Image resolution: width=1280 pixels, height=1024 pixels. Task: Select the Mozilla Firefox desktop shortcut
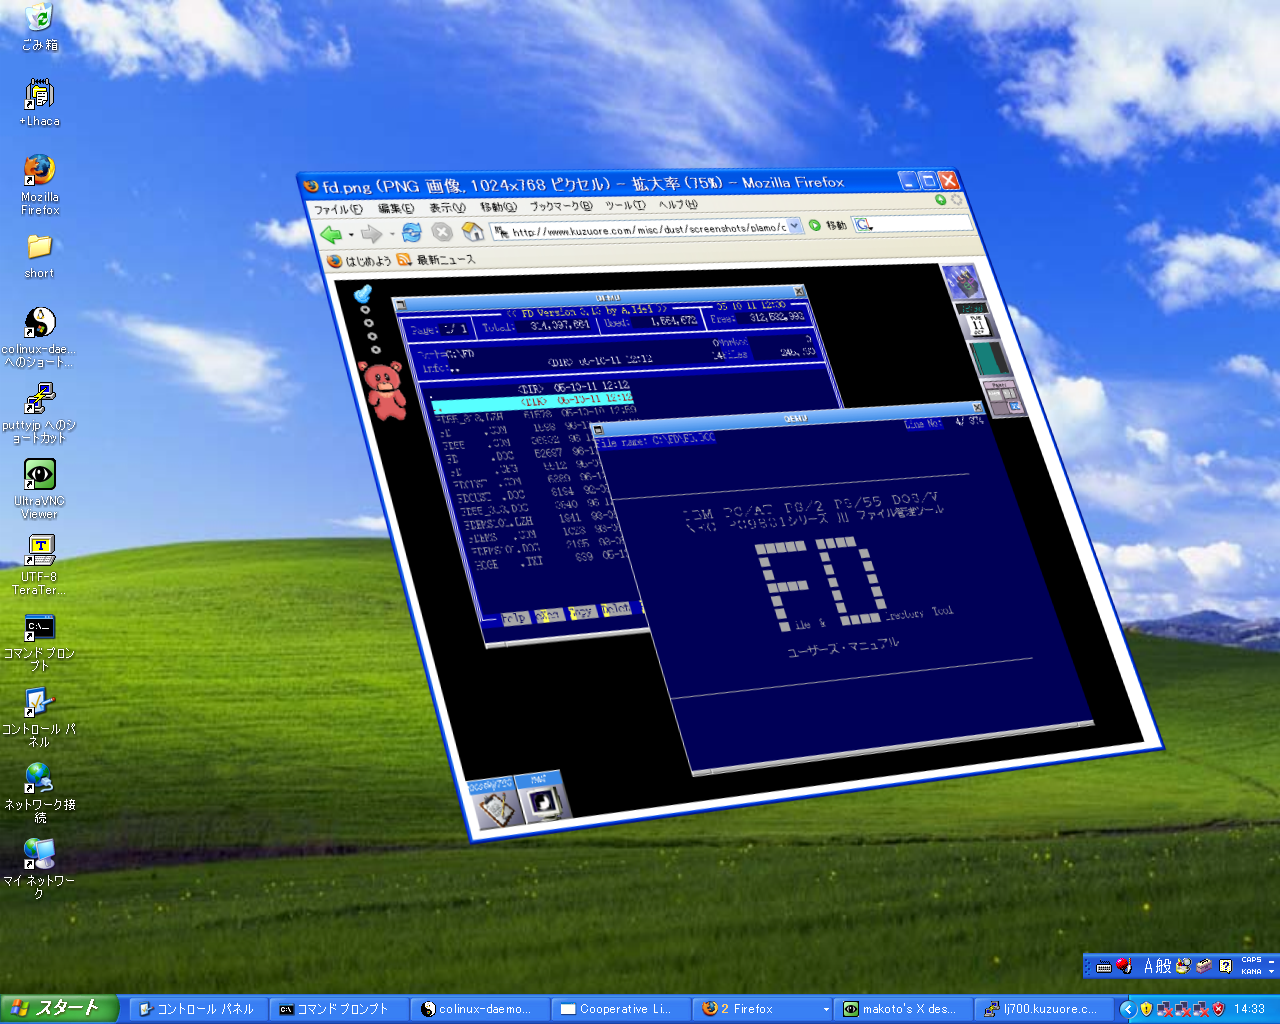tap(39, 185)
